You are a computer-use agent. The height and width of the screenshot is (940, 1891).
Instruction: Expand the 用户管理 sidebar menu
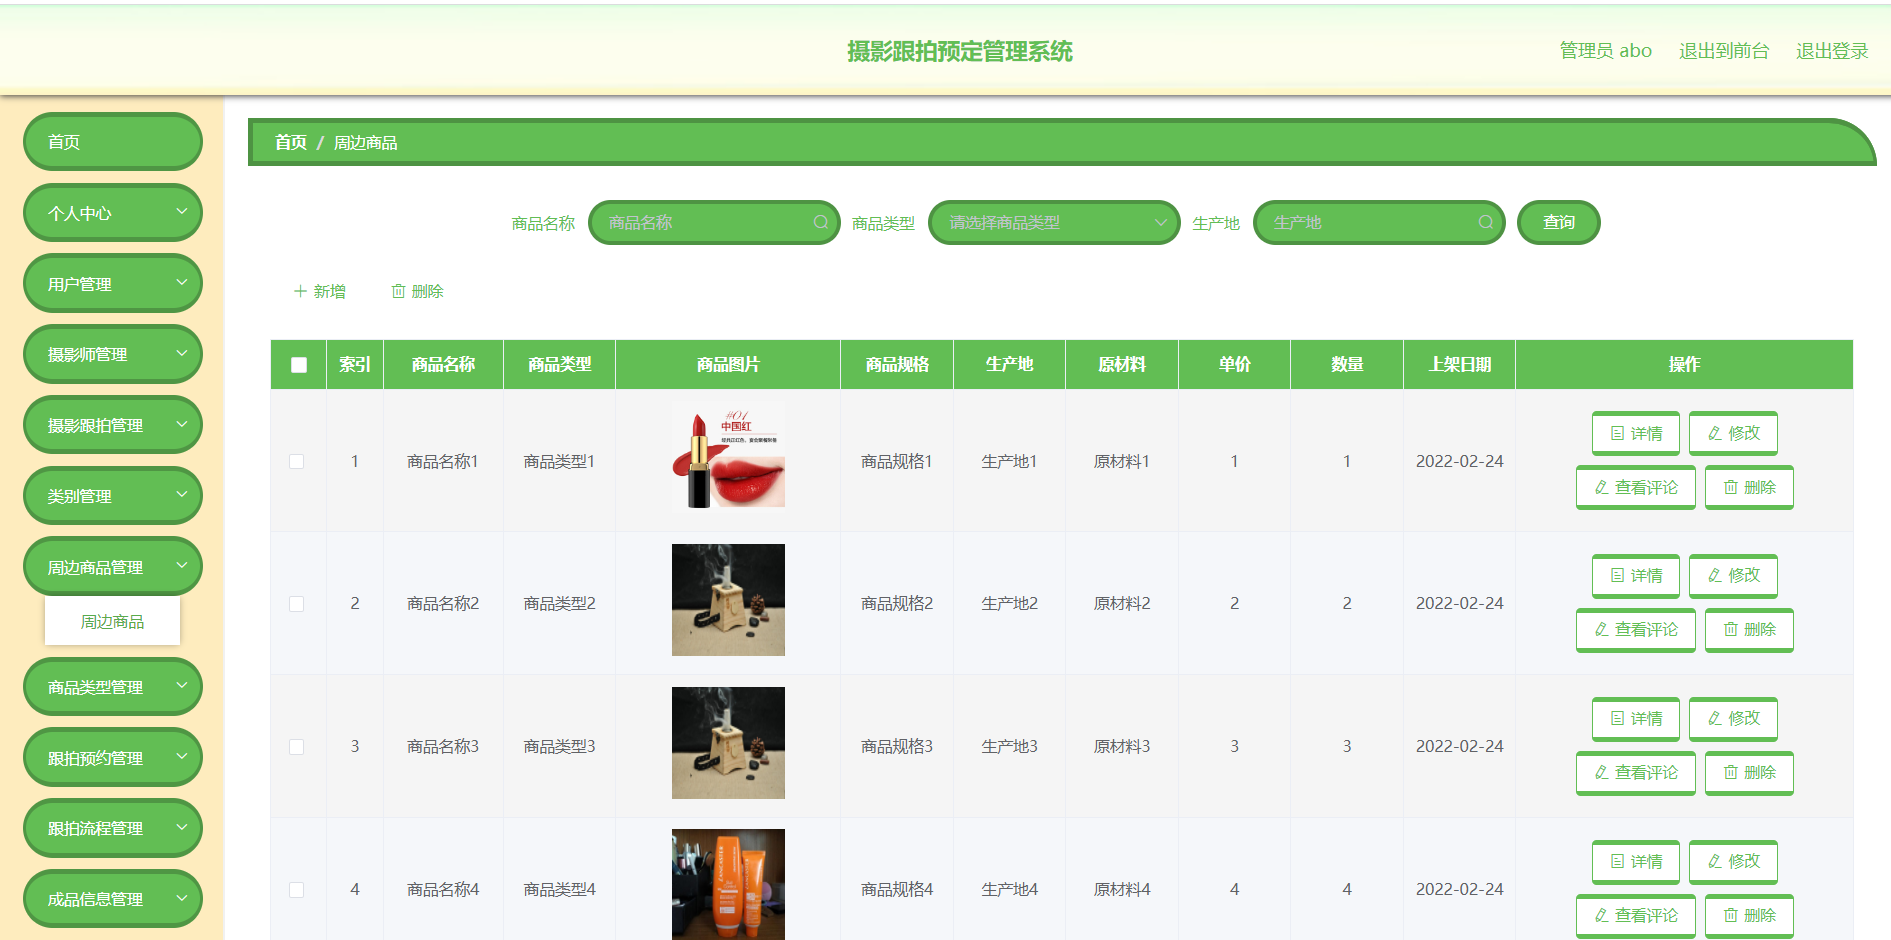coord(112,283)
